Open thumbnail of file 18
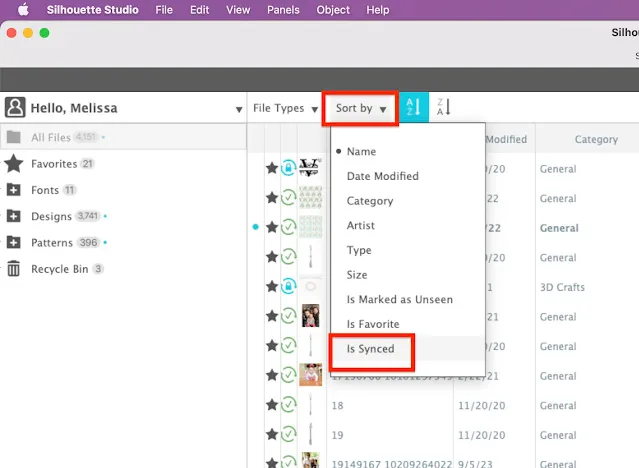Viewport: 639px width, 468px height. tap(311, 404)
